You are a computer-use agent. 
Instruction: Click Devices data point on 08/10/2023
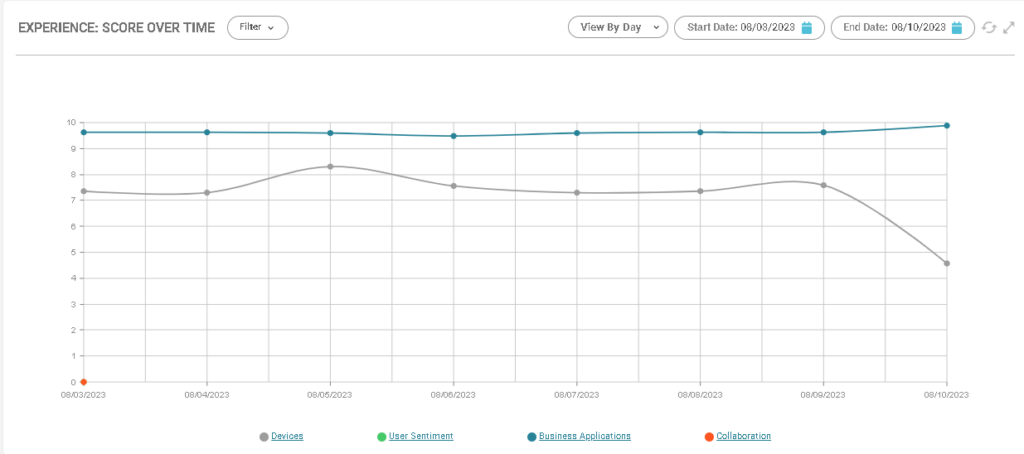(x=947, y=263)
